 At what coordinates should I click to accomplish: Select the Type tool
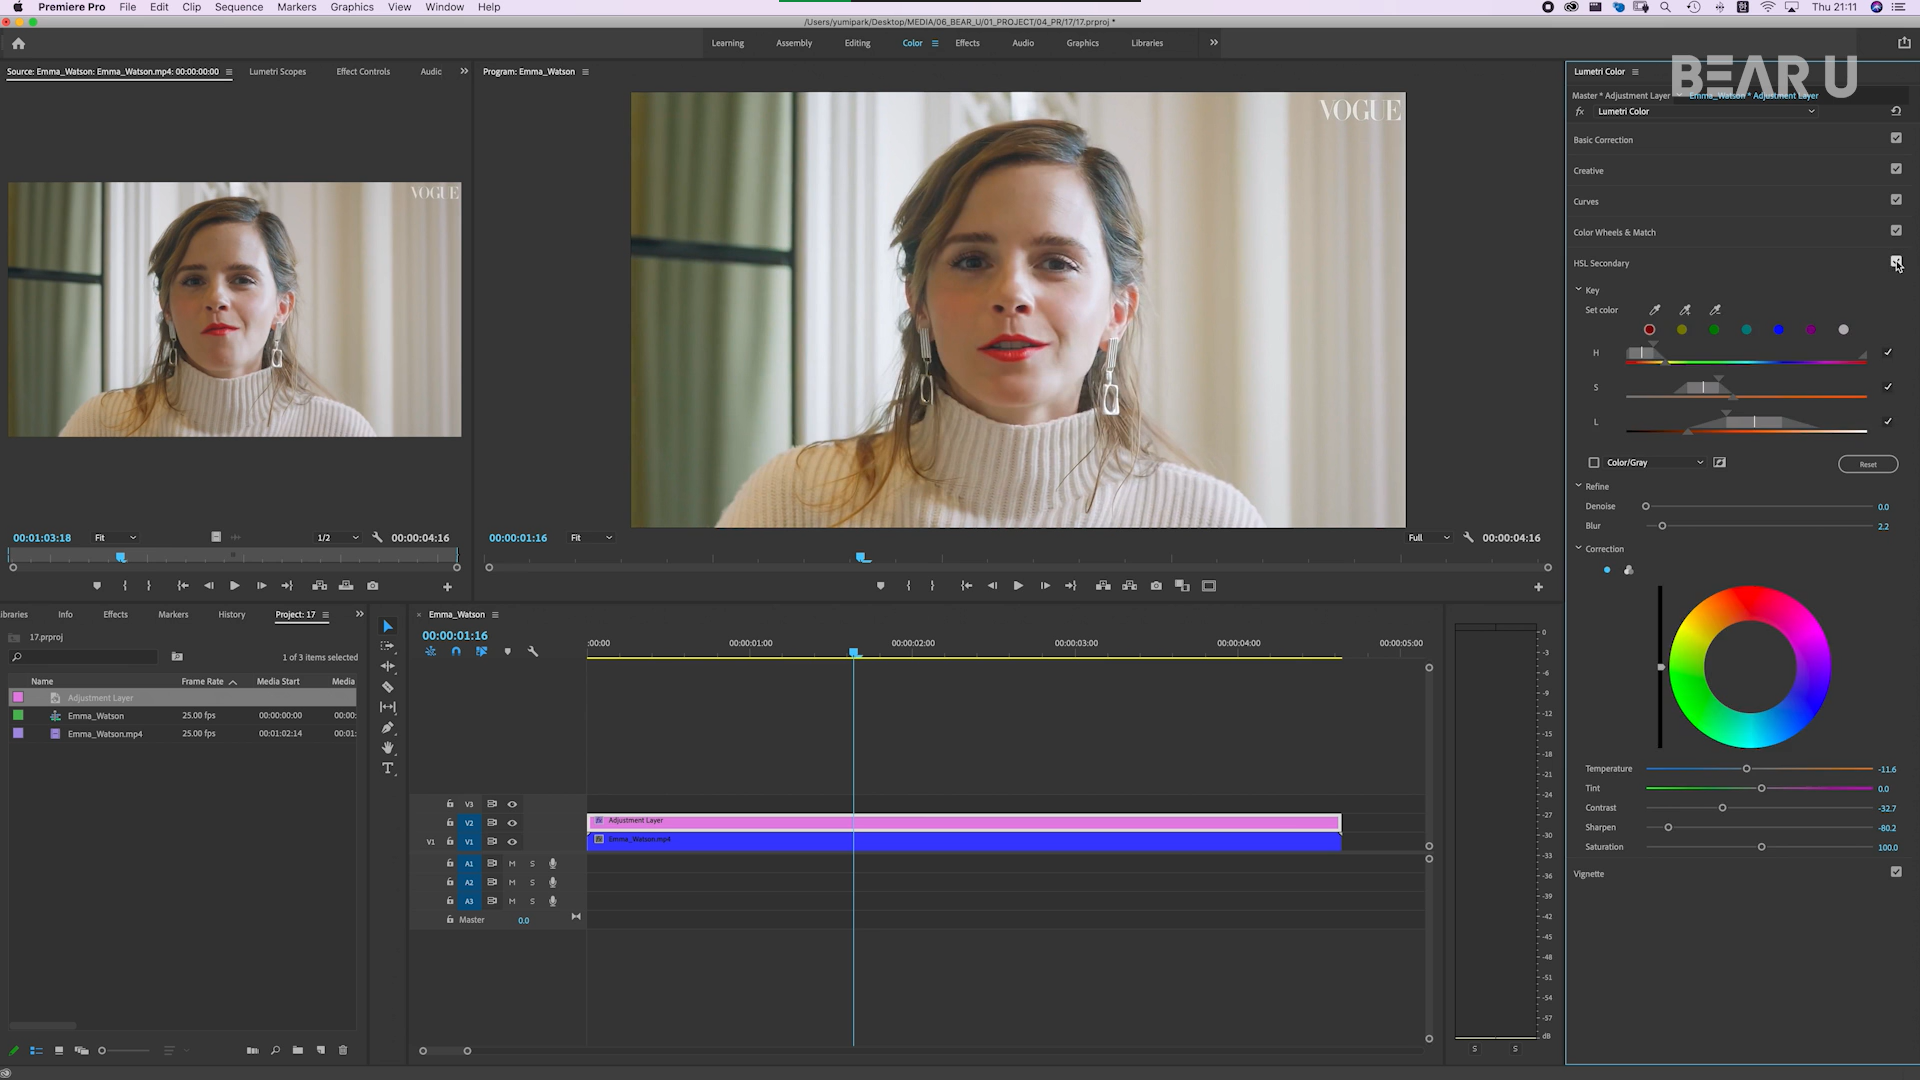pyautogui.click(x=388, y=769)
